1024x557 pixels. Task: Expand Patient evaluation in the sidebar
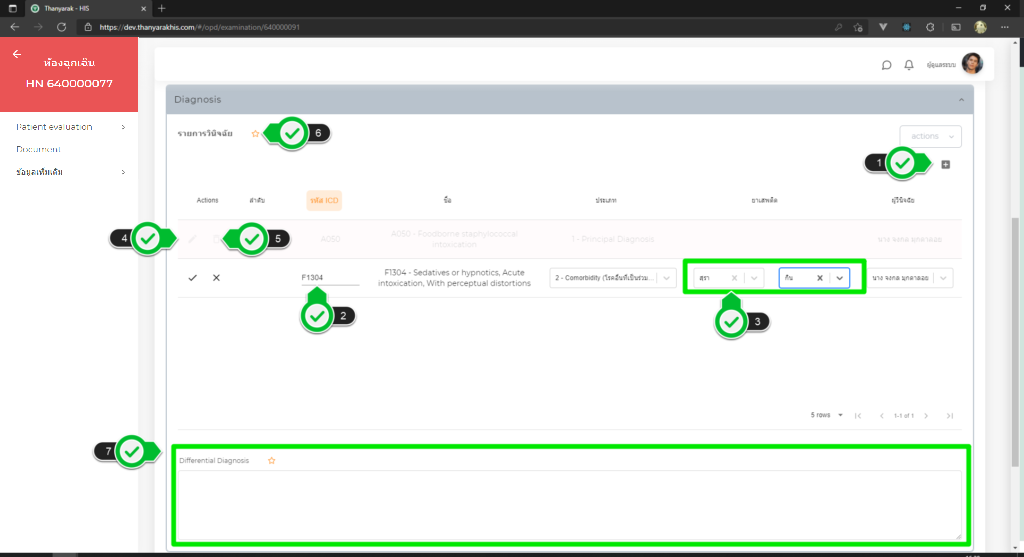coord(70,127)
